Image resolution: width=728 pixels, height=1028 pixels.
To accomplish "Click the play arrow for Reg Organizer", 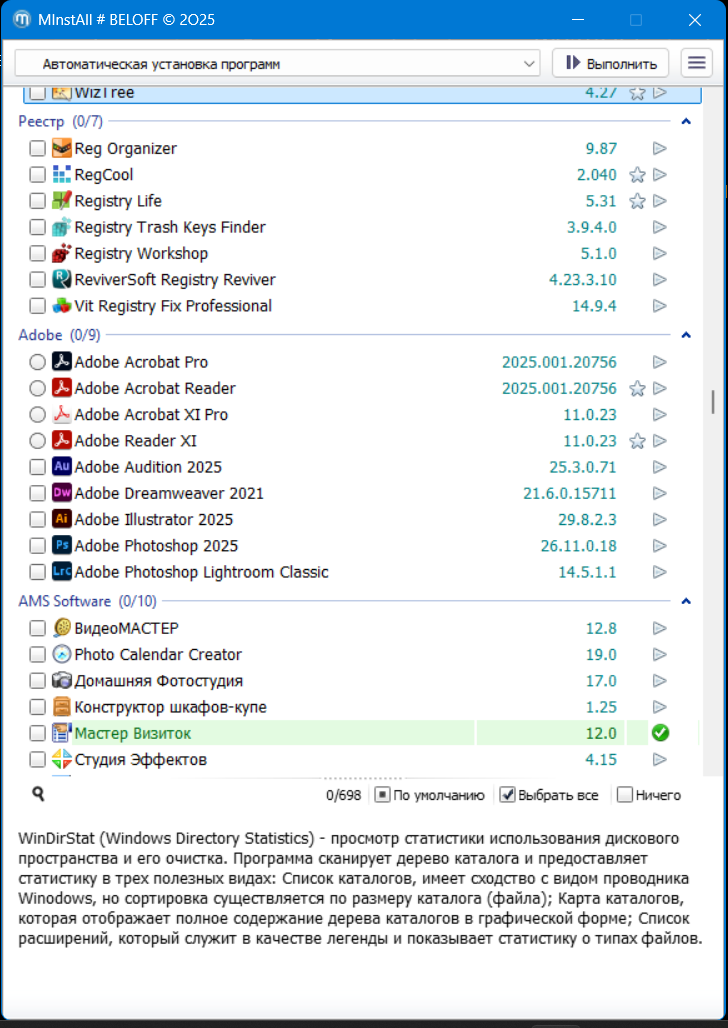I will (x=659, y=149).
